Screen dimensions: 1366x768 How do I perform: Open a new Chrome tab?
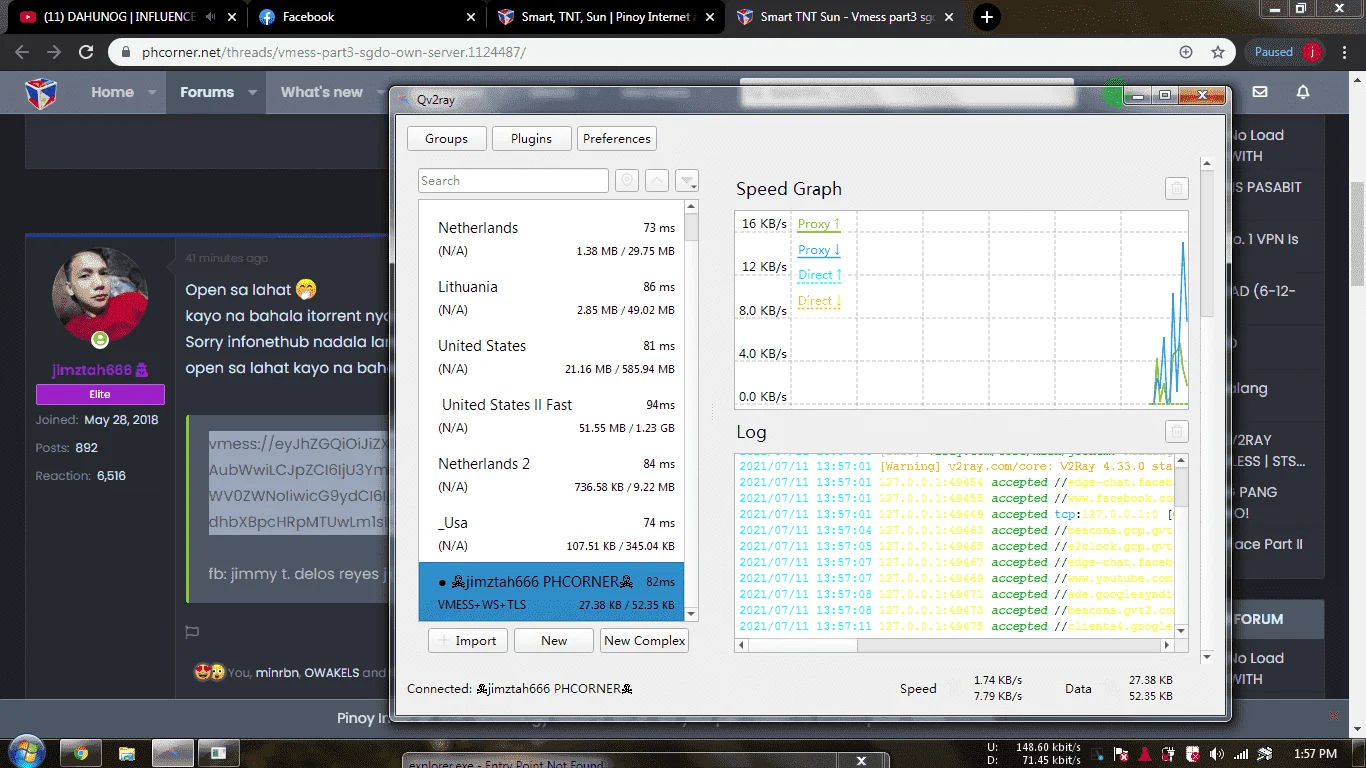(x=987, y=17)
